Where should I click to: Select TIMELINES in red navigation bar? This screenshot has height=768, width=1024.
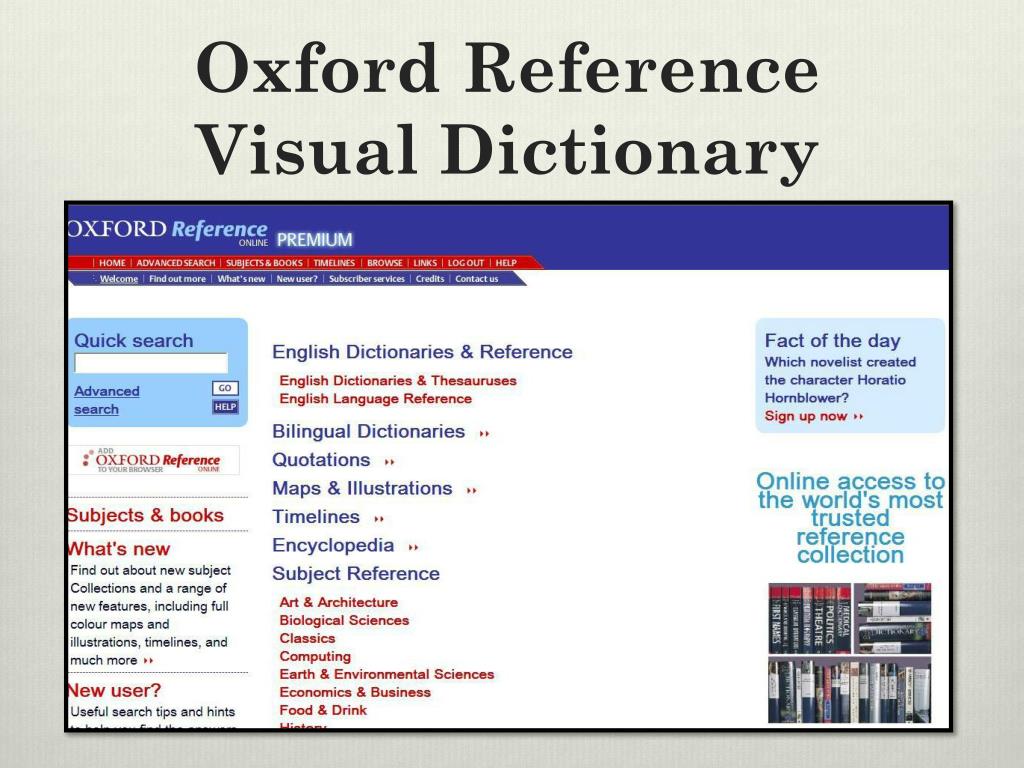[334, 263]
